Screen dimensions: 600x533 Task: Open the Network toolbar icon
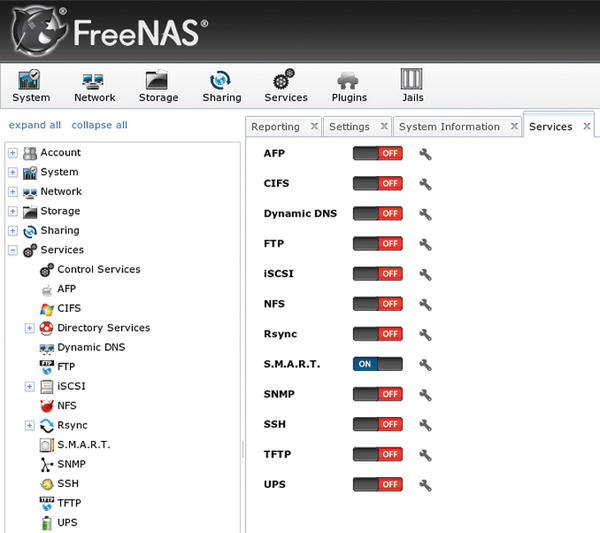[94, 86]
